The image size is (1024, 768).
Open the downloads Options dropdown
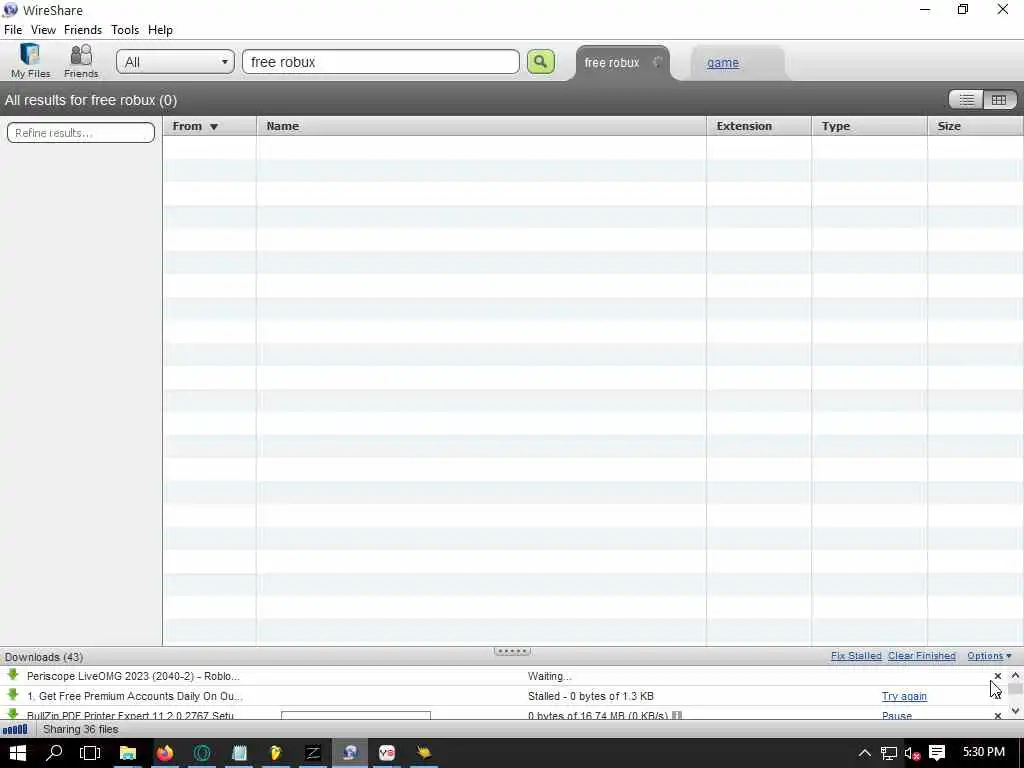coord(989,656)
